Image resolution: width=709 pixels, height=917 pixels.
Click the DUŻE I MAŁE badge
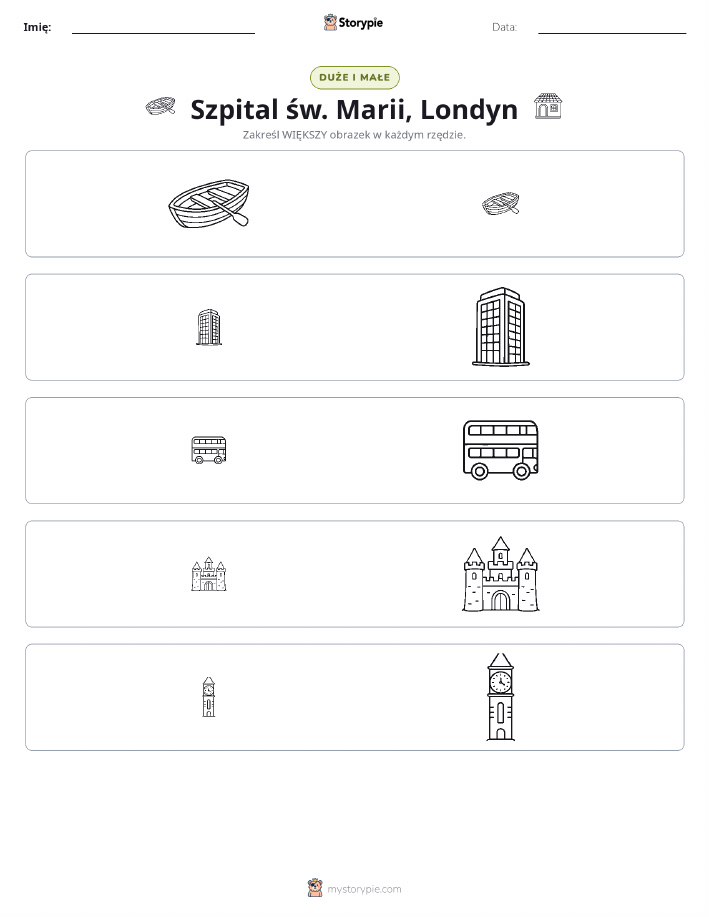pyautogui.click(x=354, y=78)
